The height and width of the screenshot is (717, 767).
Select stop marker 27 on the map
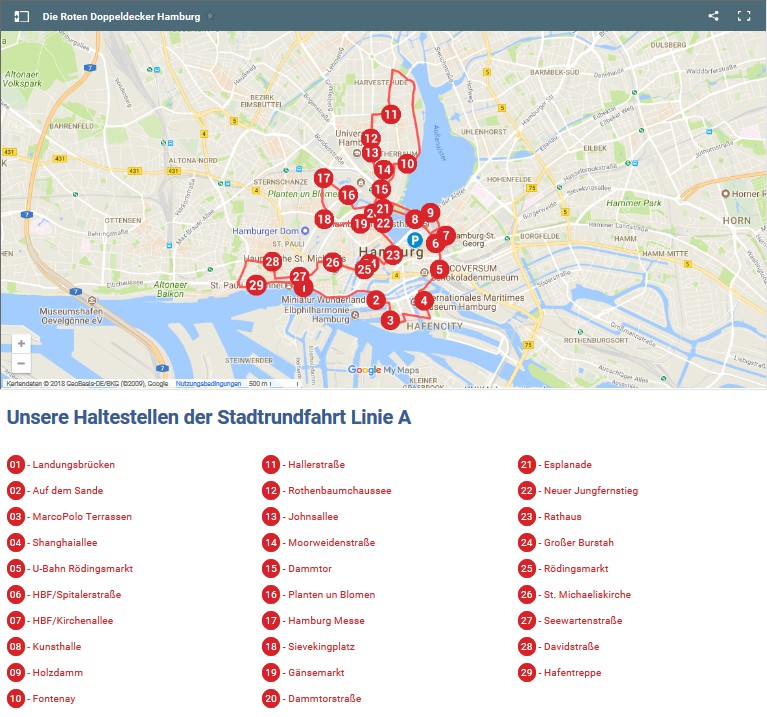click(x=299, y=276)
